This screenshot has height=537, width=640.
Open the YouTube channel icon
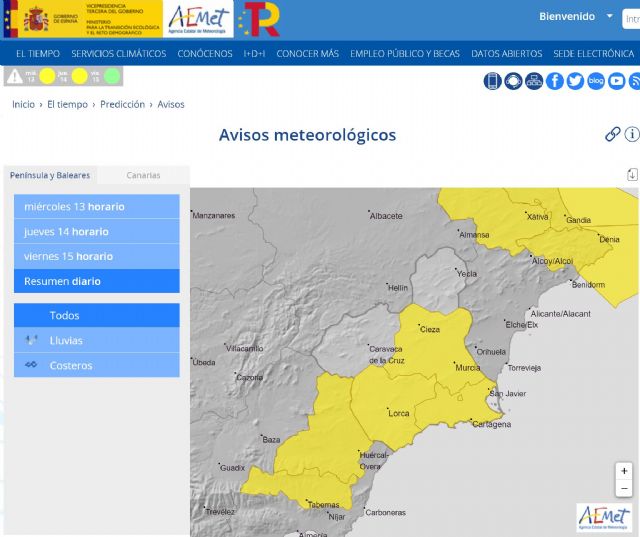click(617, 81)
